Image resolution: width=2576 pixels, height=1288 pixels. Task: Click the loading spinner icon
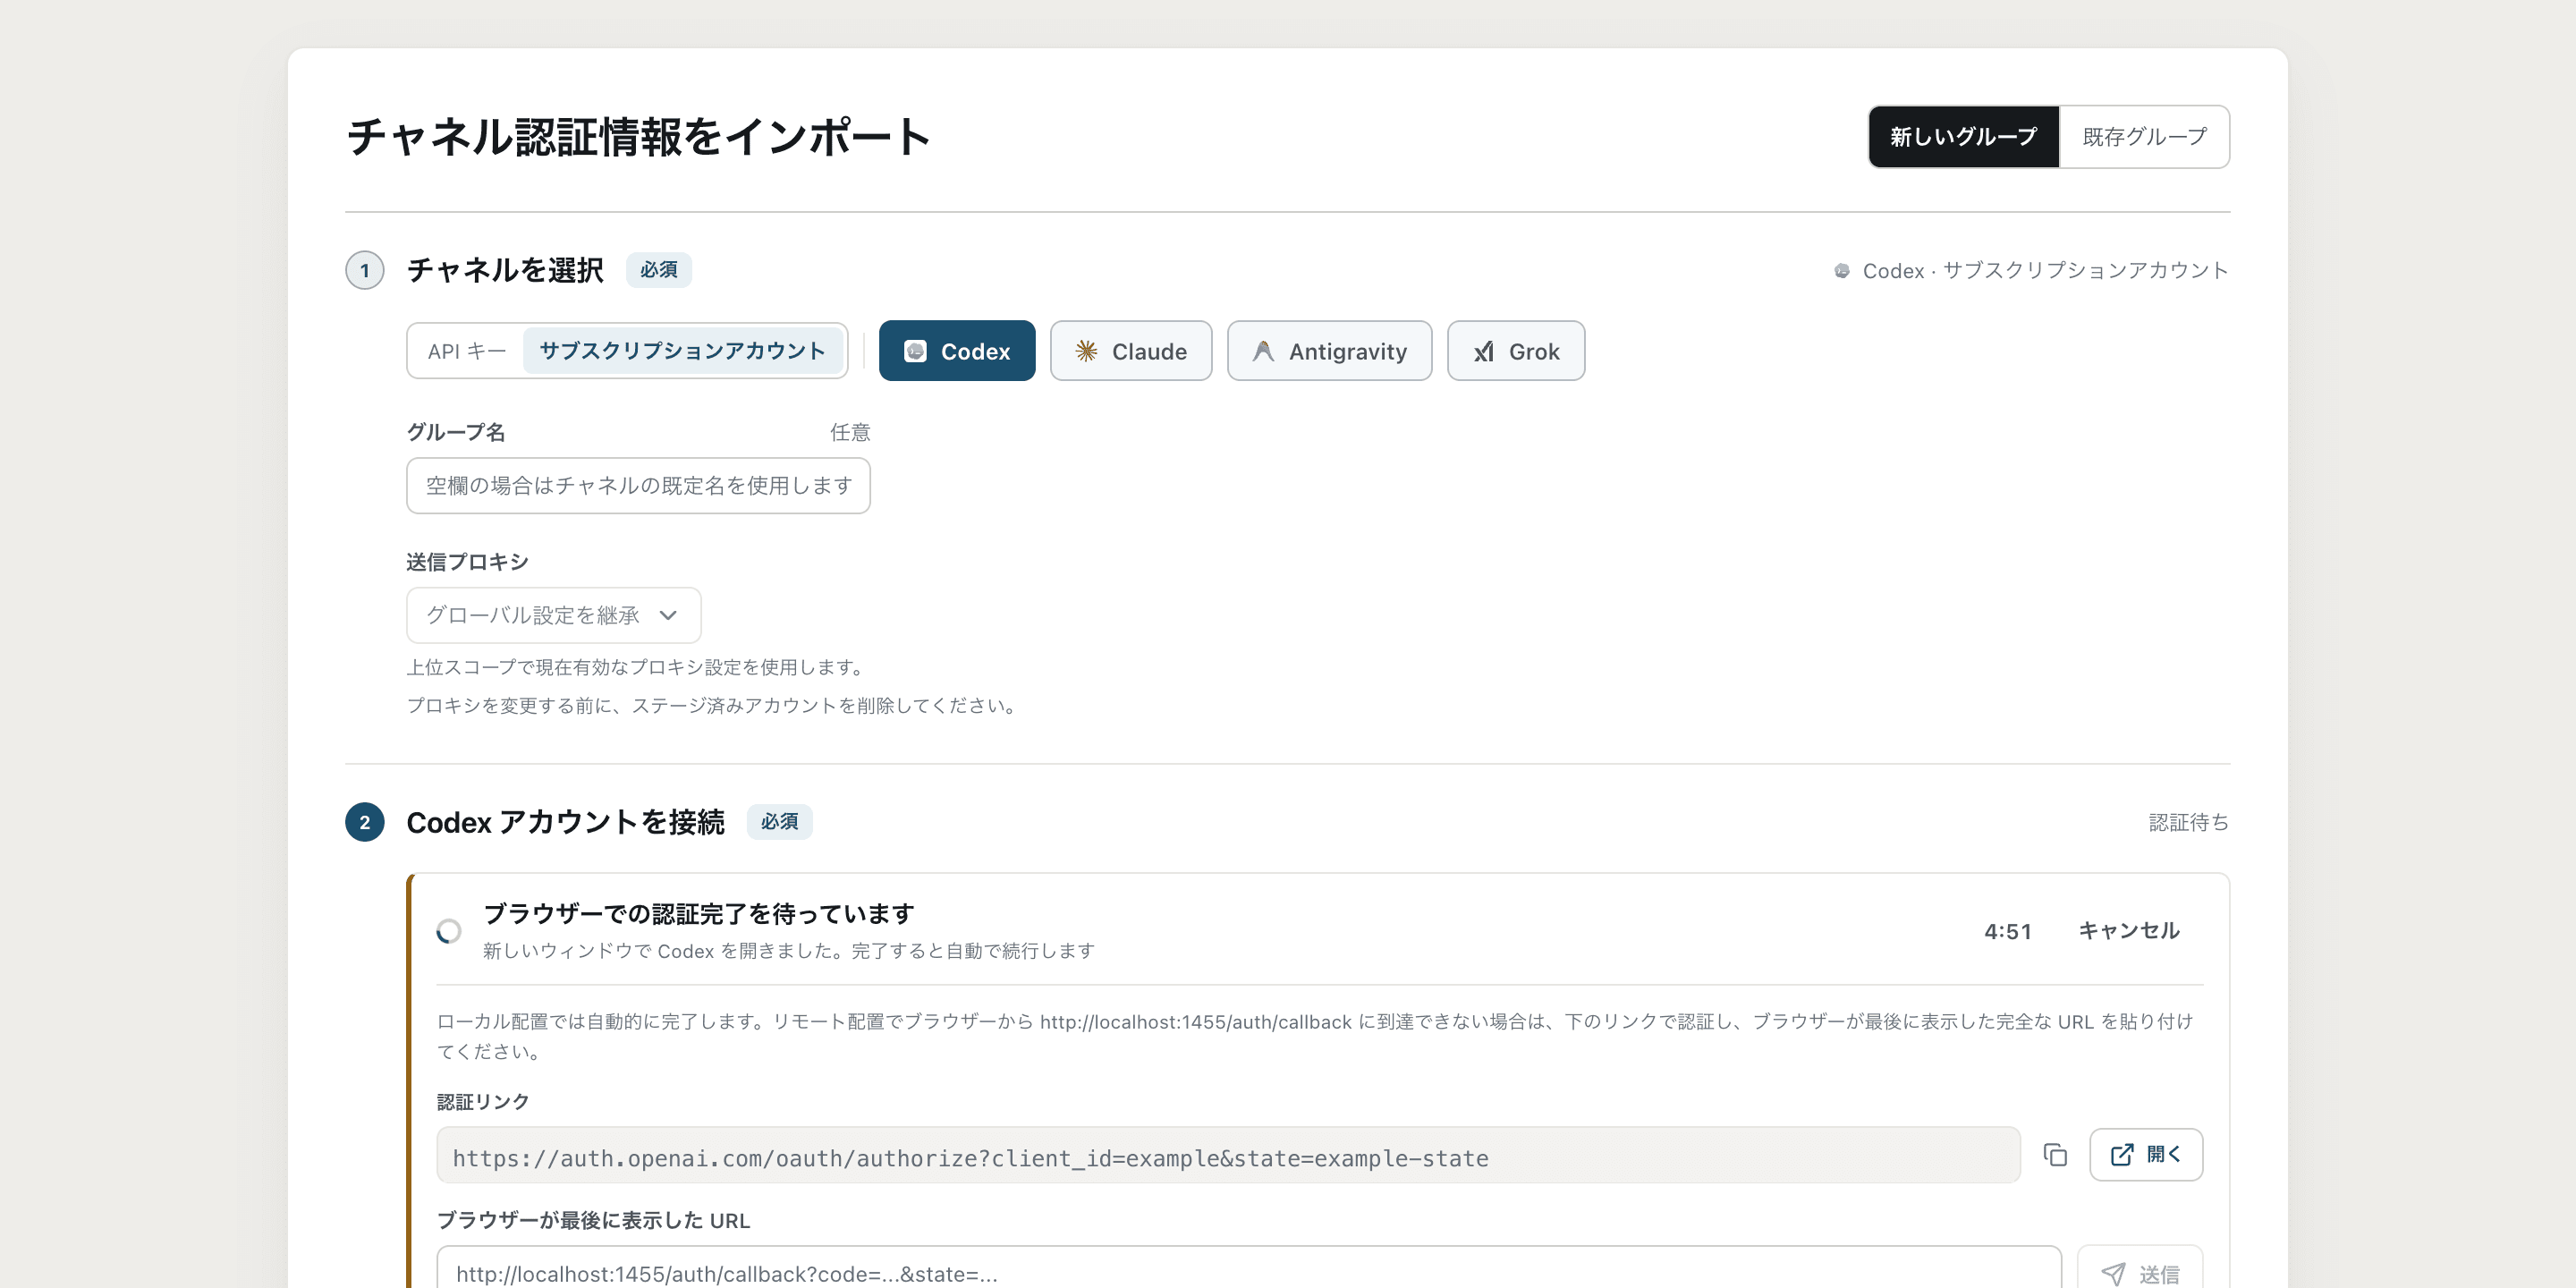[449, 931]
